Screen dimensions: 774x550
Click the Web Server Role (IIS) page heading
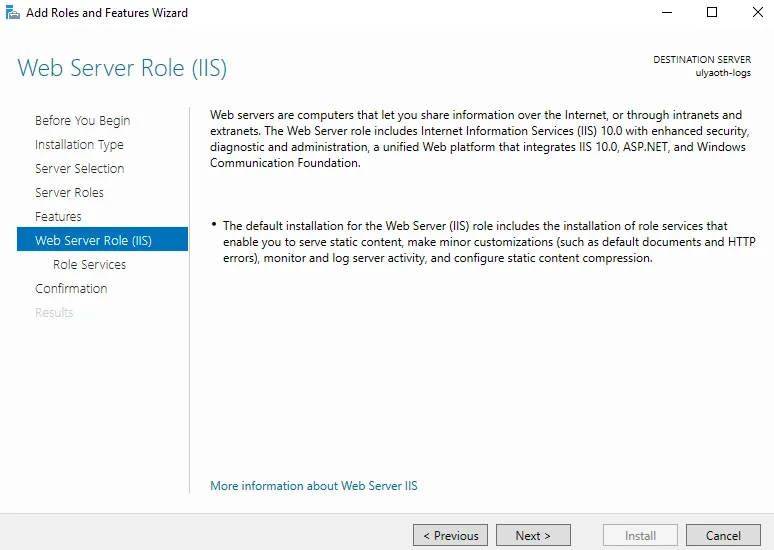122,68
